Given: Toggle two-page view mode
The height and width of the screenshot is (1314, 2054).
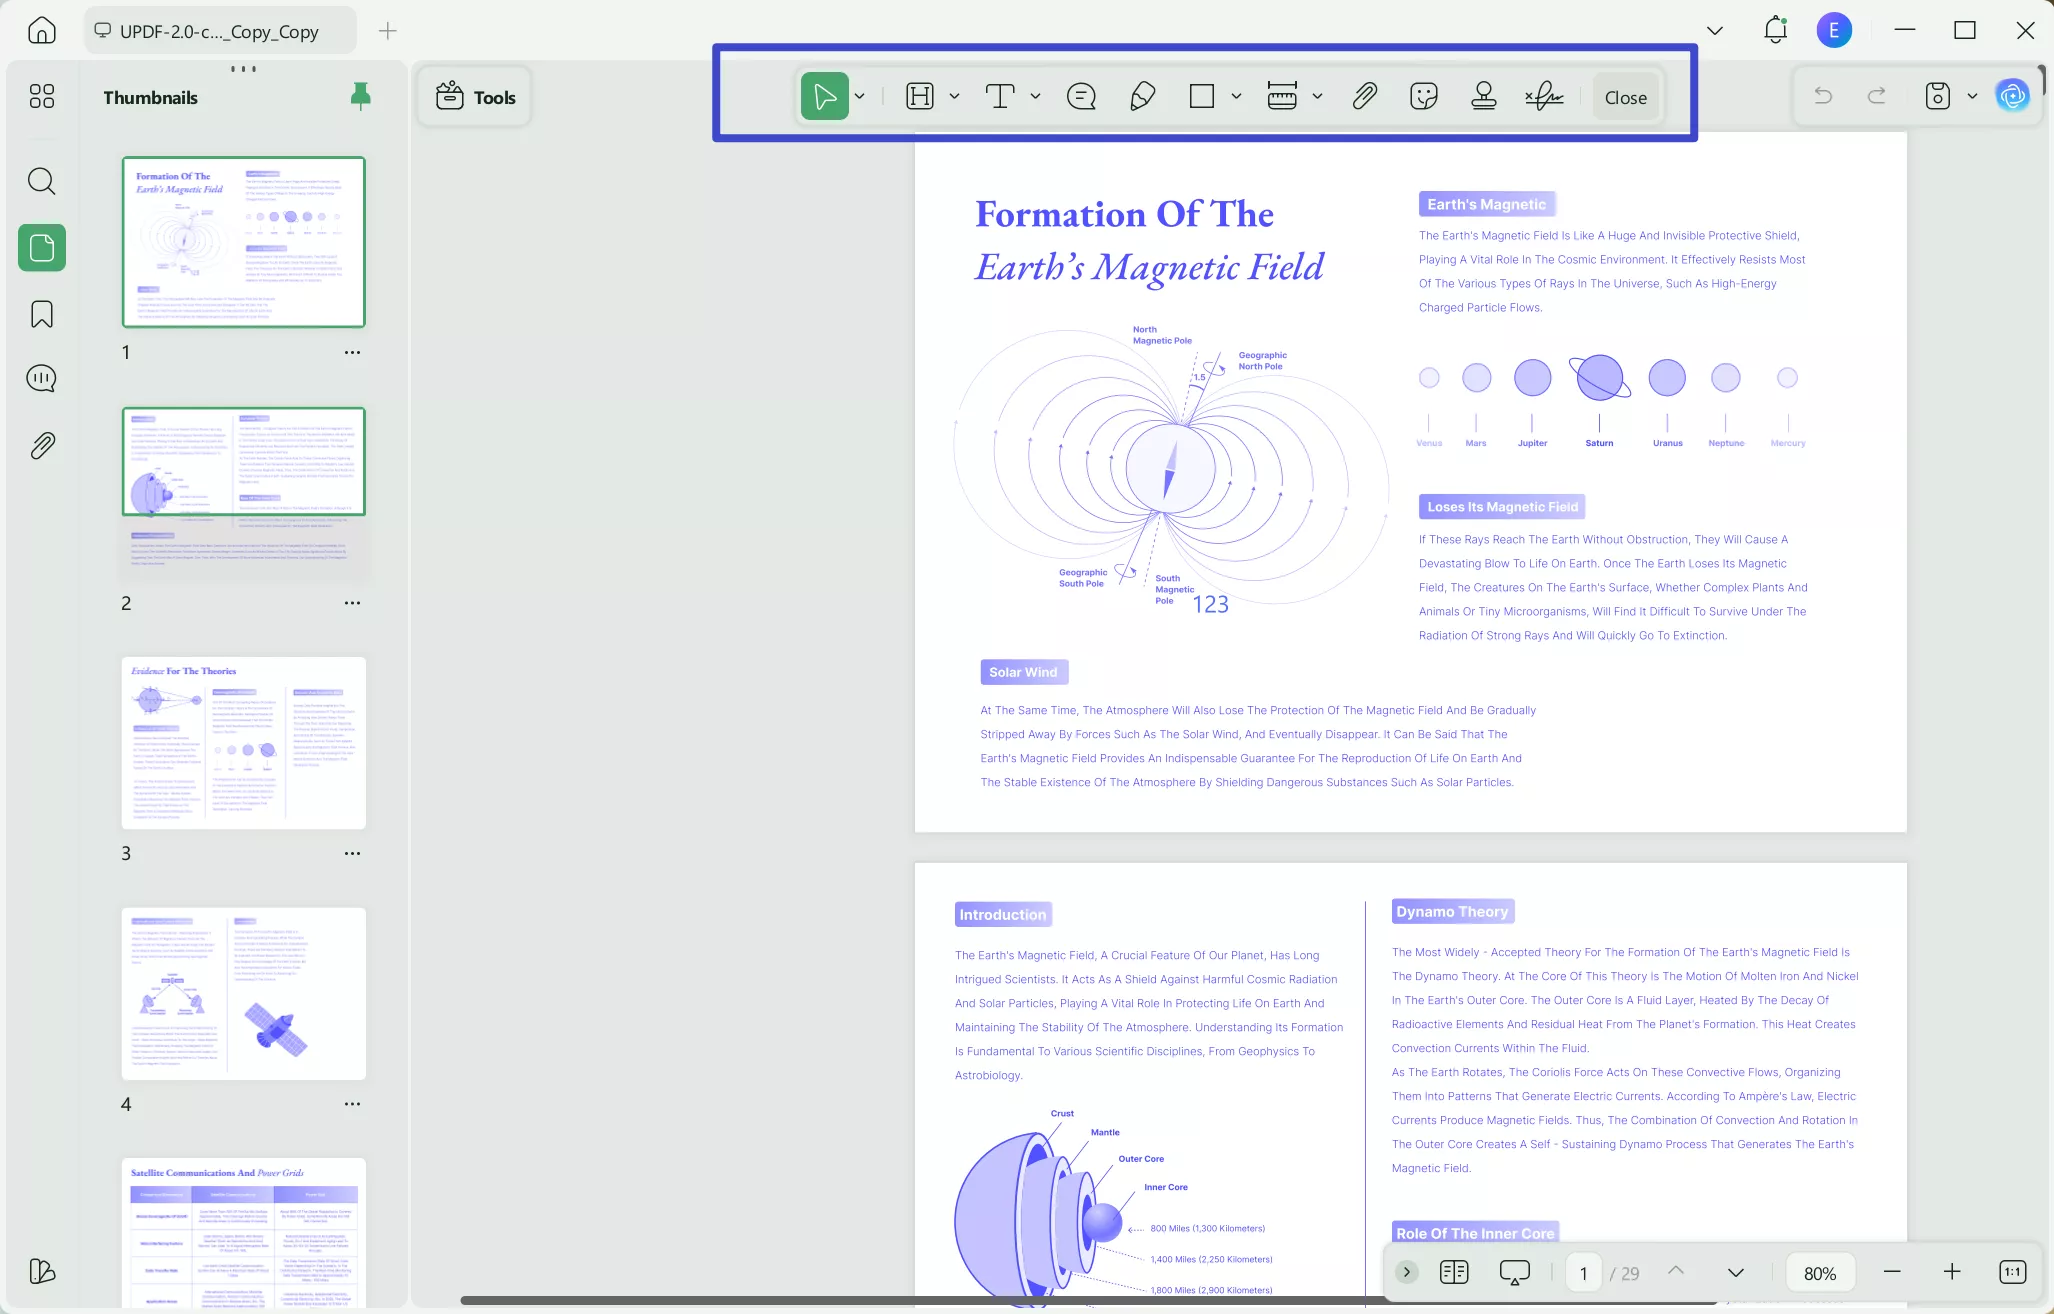Looking at the screenshot, I should point(1455,1272).
